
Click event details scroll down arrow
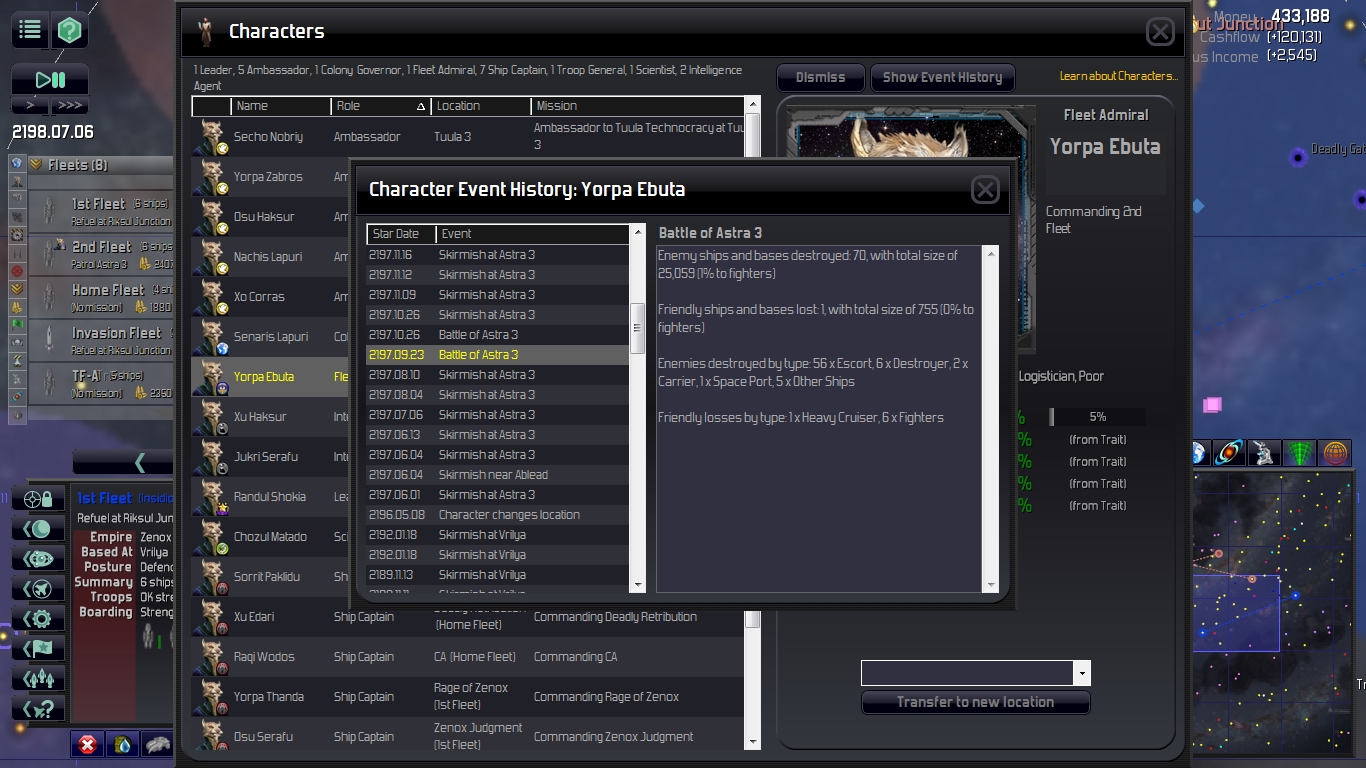(991, 585)
